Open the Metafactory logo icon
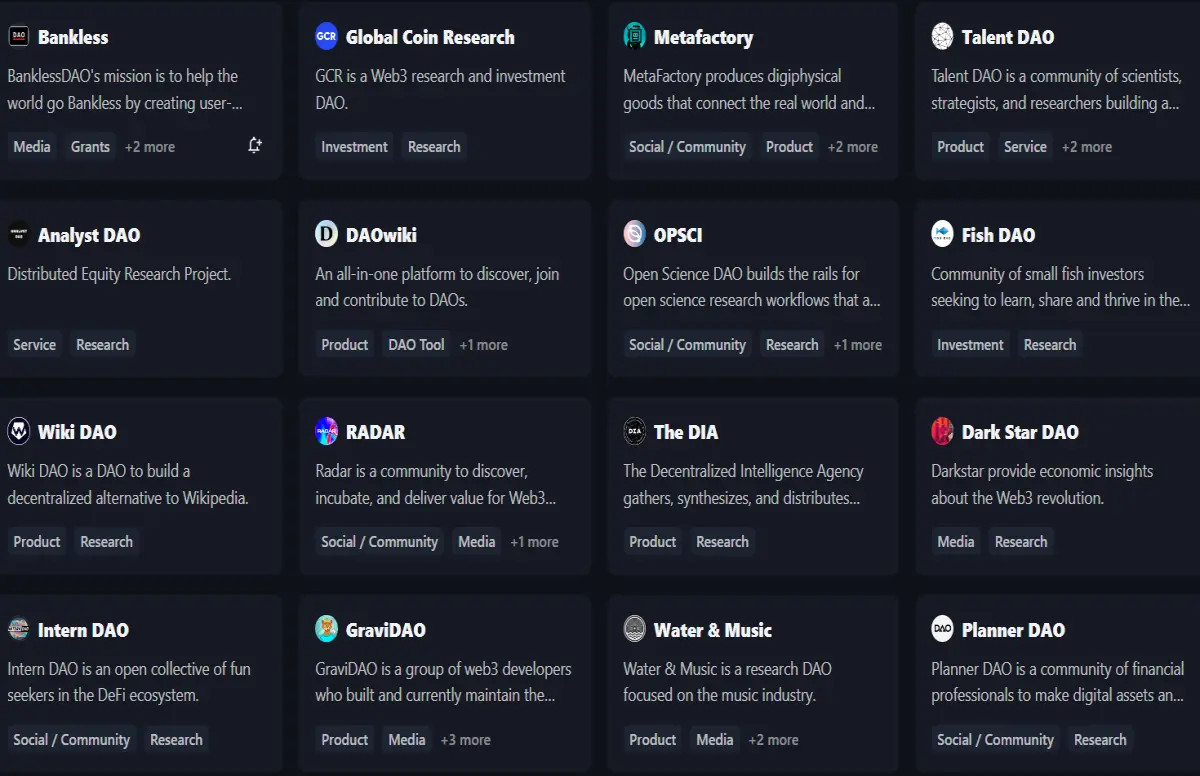The width and height of the screenshot is (1200, 776). click(635, 37)
